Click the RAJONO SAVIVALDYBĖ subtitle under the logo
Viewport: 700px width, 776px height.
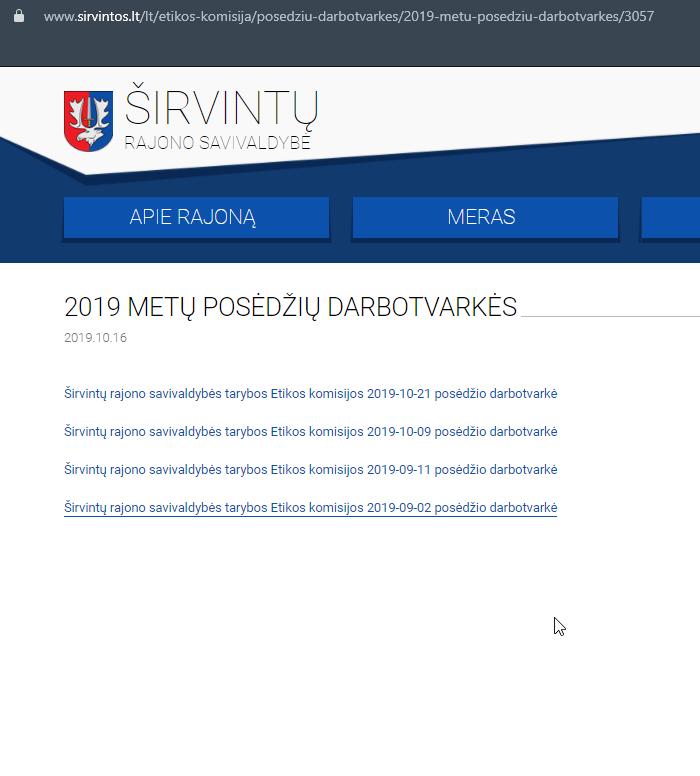pos(217,143)
